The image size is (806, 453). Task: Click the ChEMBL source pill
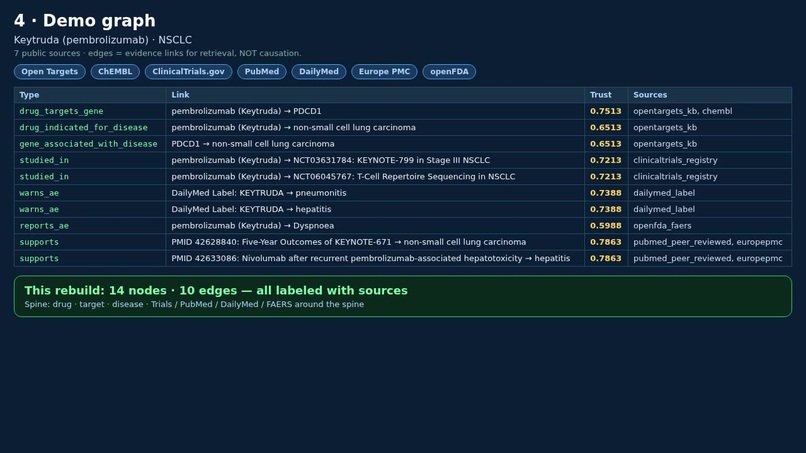click(115, 71)
